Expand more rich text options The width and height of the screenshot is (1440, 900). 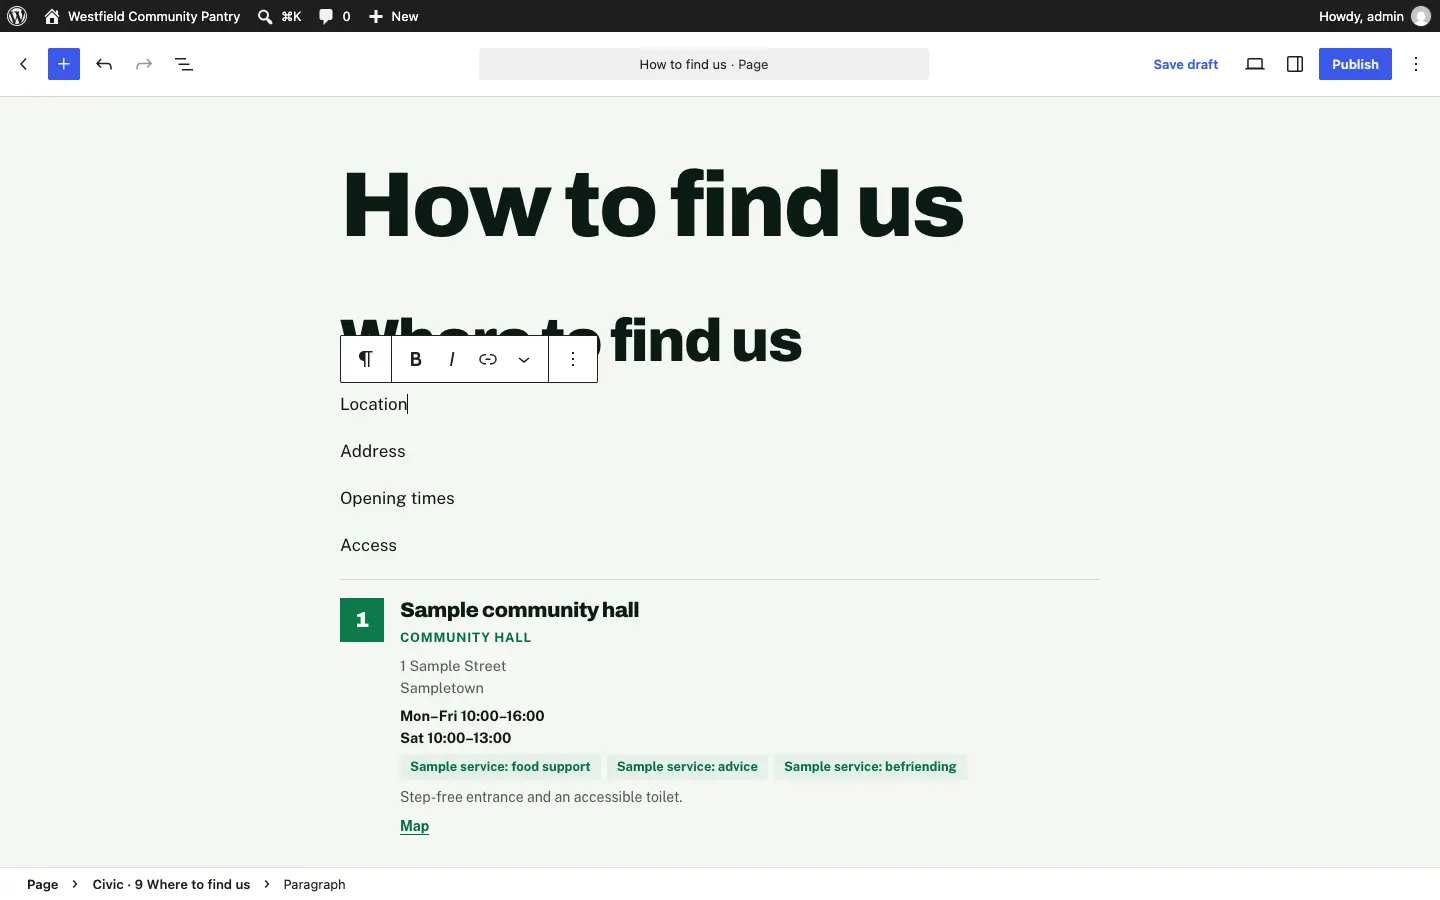(x=525, y=360)
